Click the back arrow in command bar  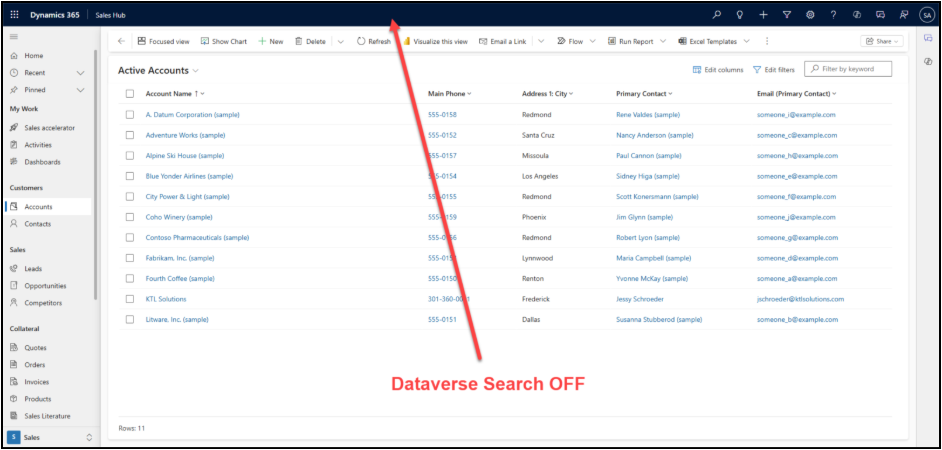(122, 41)
